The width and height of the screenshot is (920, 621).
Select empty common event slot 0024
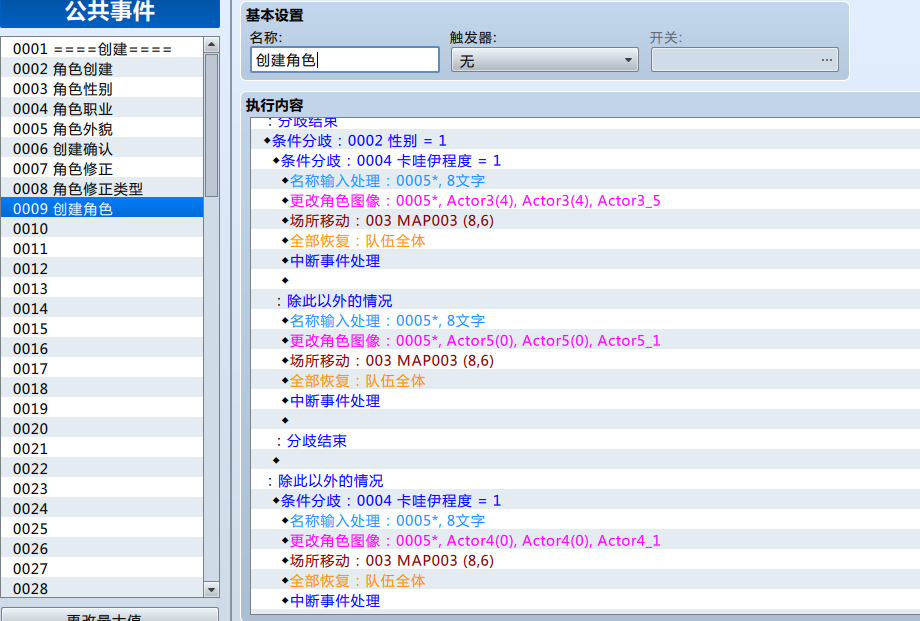click(x=102, y=508)
